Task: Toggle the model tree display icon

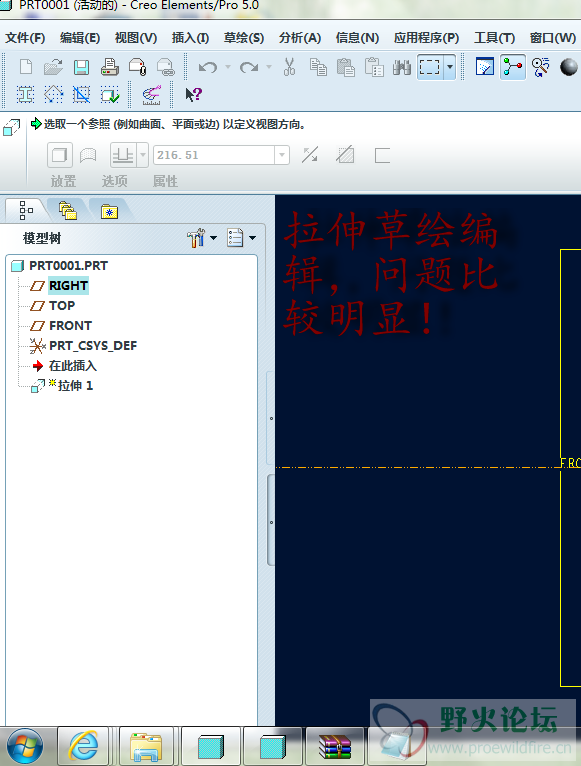Action: point(513,67)
